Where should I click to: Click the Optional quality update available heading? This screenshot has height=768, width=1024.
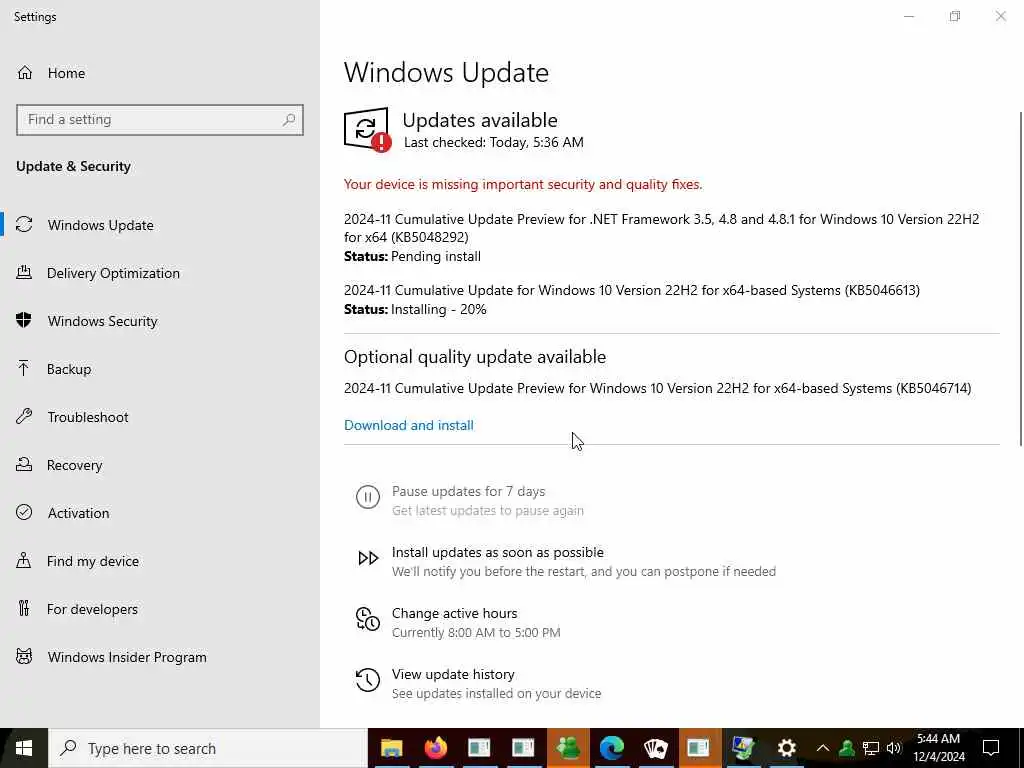475,357
